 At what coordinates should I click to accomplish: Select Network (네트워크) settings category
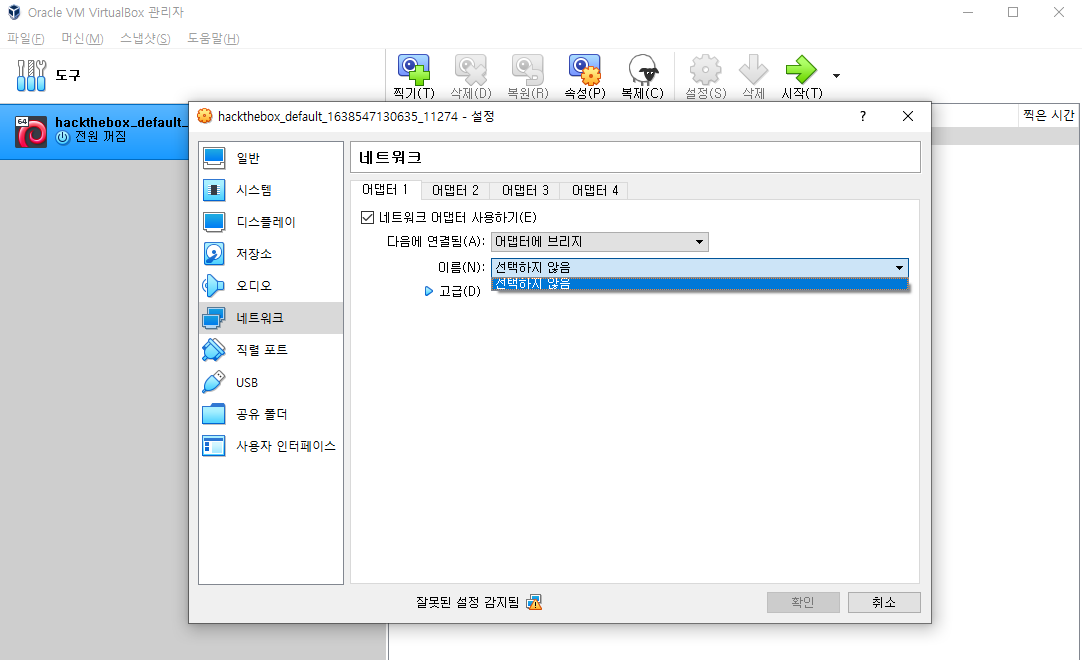tap(270, 318)
